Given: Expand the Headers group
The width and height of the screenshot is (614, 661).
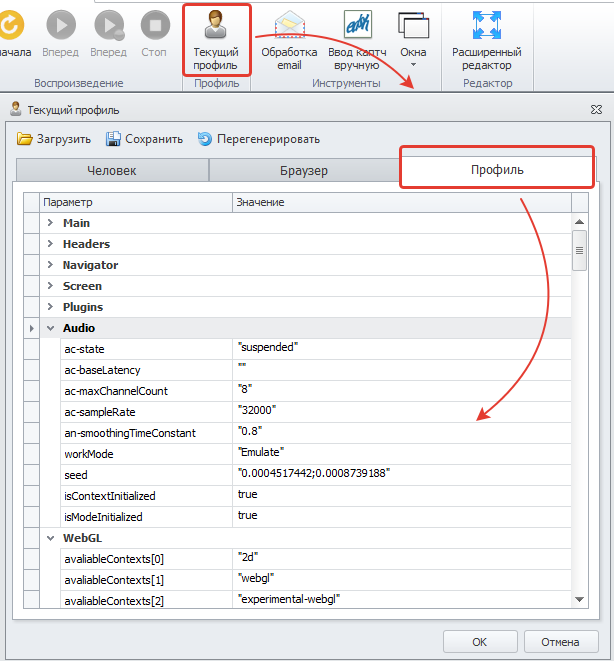Looking at the screenshot, I should click(50, 244).
